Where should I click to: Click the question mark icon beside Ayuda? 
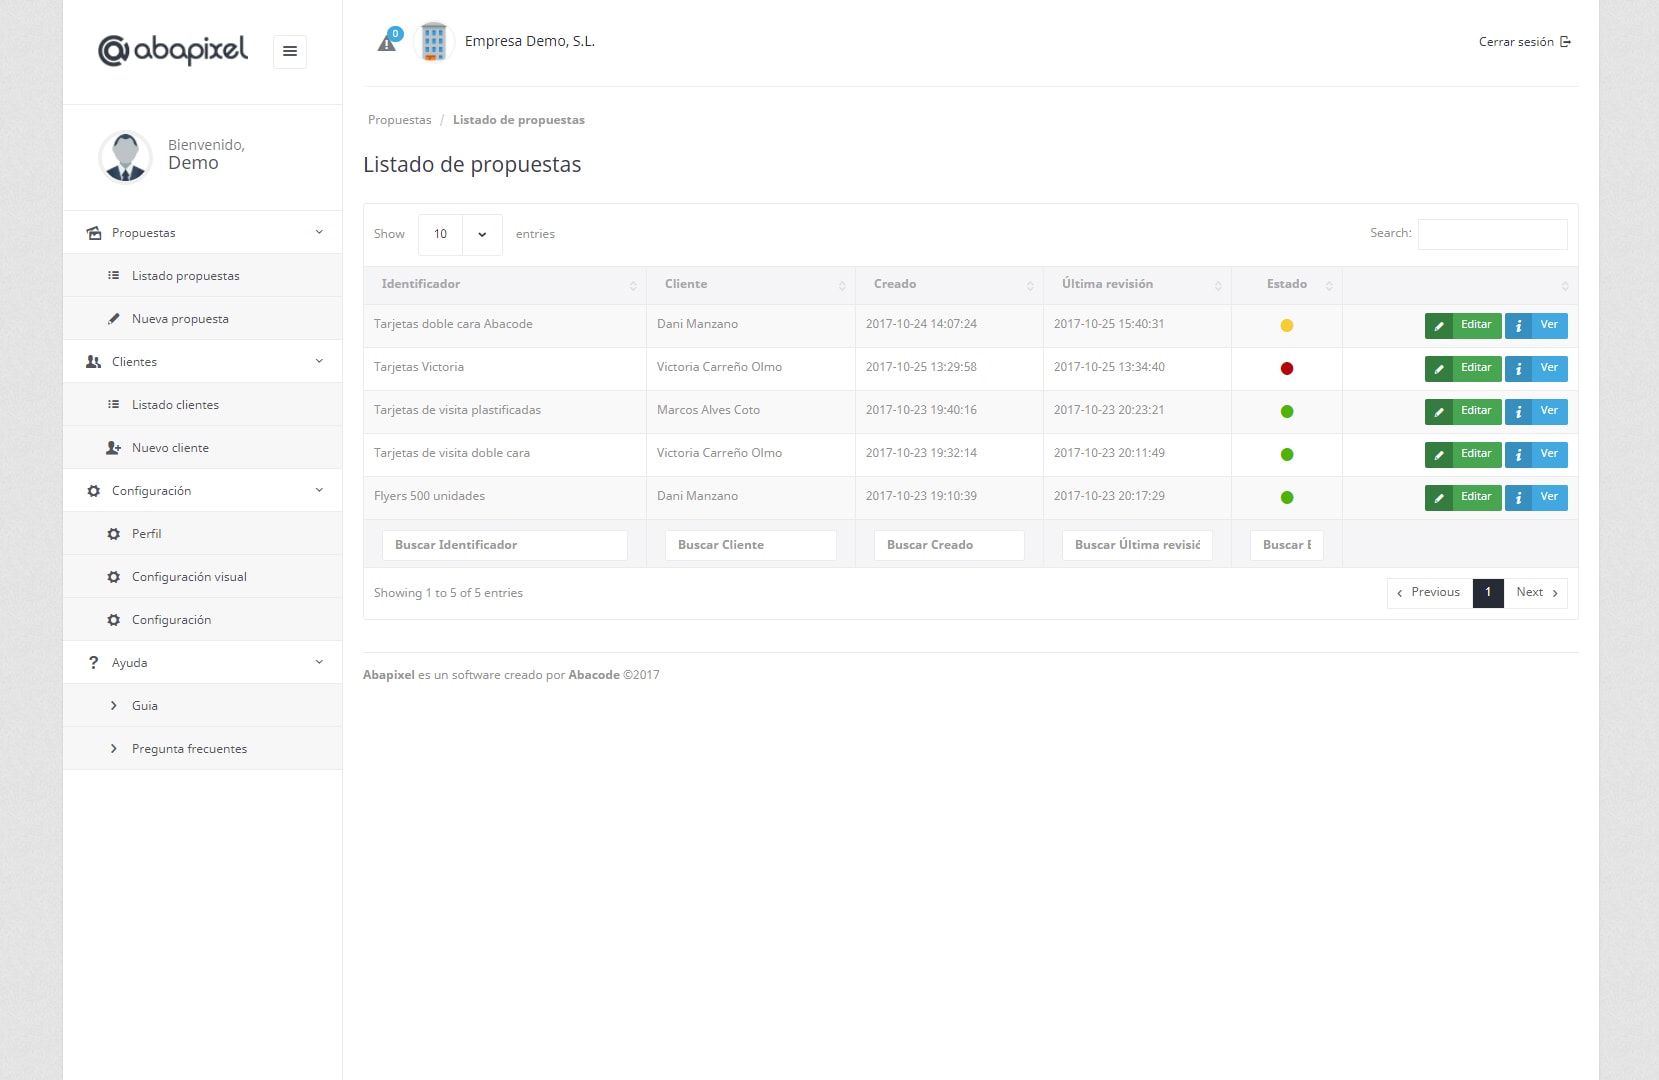(94, 663)
